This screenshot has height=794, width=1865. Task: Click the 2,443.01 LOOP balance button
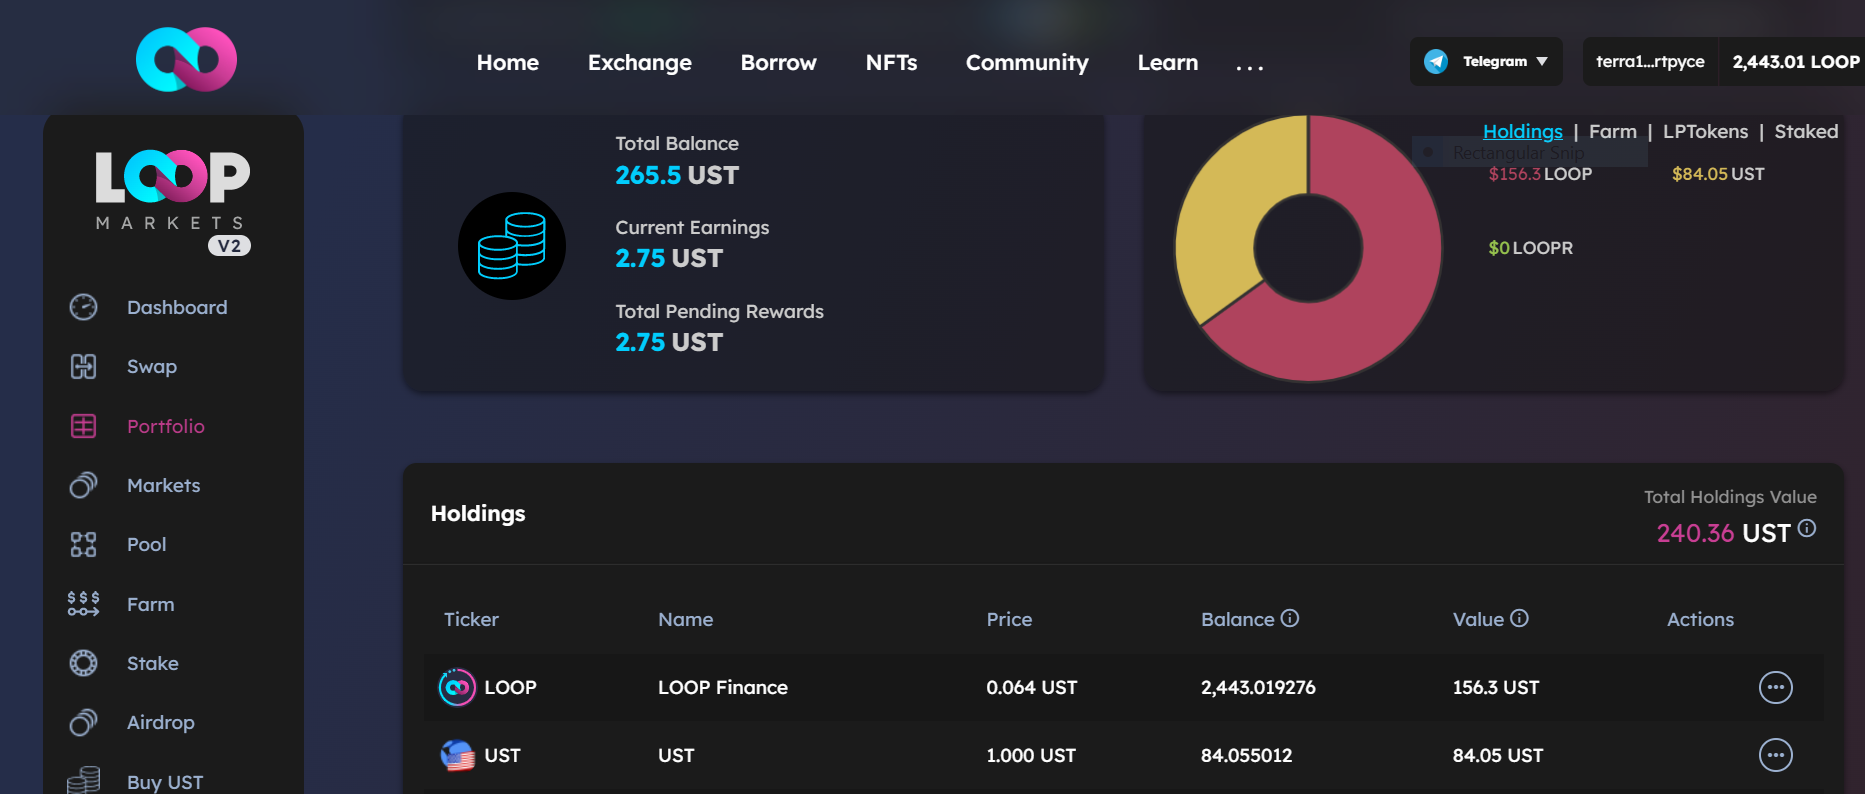pyautogui.click(x=1796, y=61)
